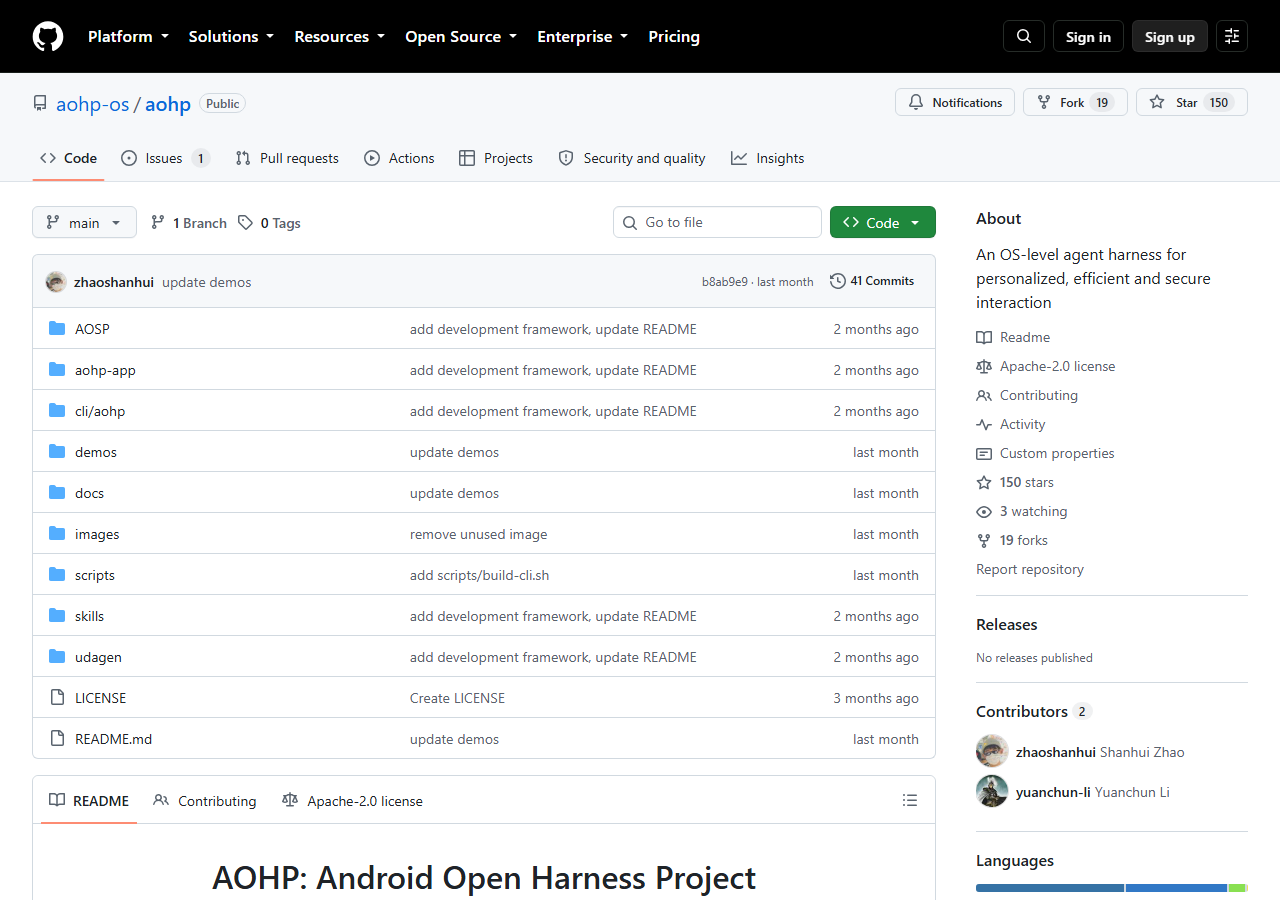
Task: Click the Report repository link
Action: (1030, 569)
